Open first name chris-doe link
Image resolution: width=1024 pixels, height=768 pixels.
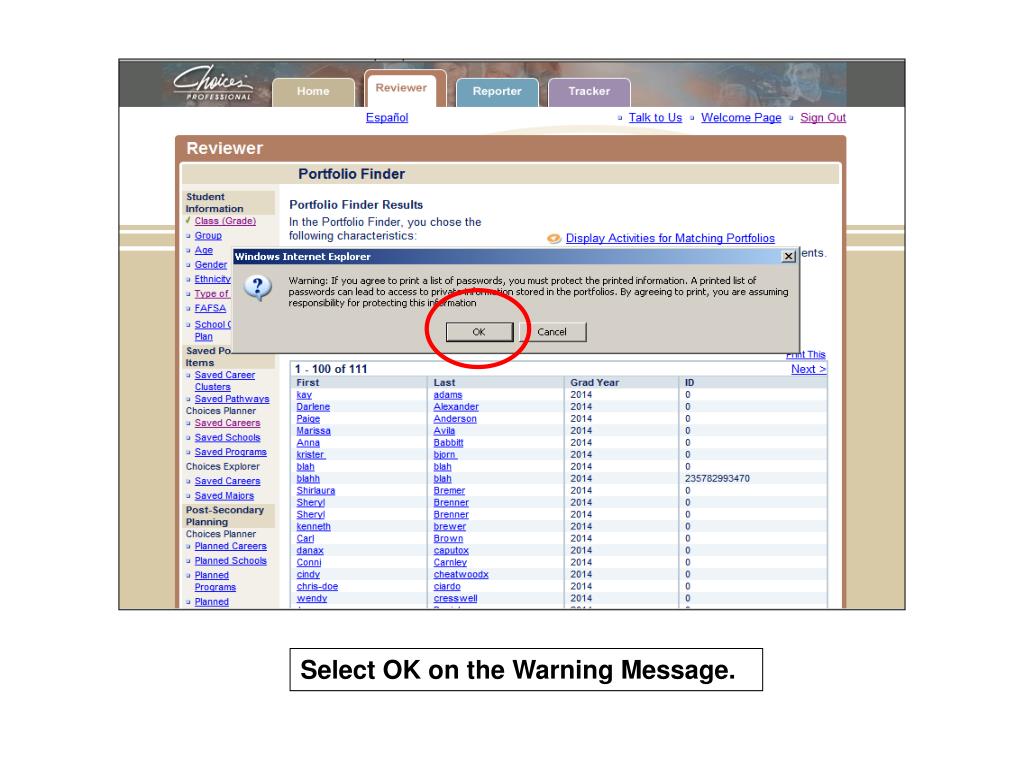(x=317, y=586)
